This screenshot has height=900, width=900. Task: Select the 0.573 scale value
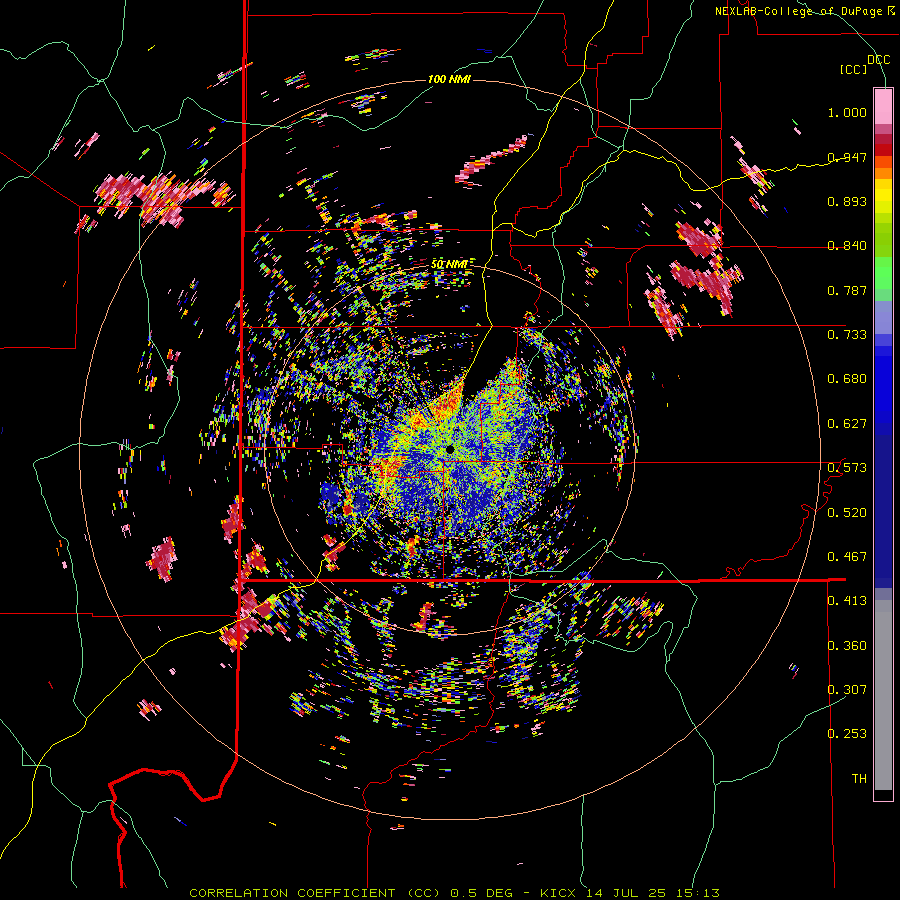pyautogui.click(x=847, y=468)
